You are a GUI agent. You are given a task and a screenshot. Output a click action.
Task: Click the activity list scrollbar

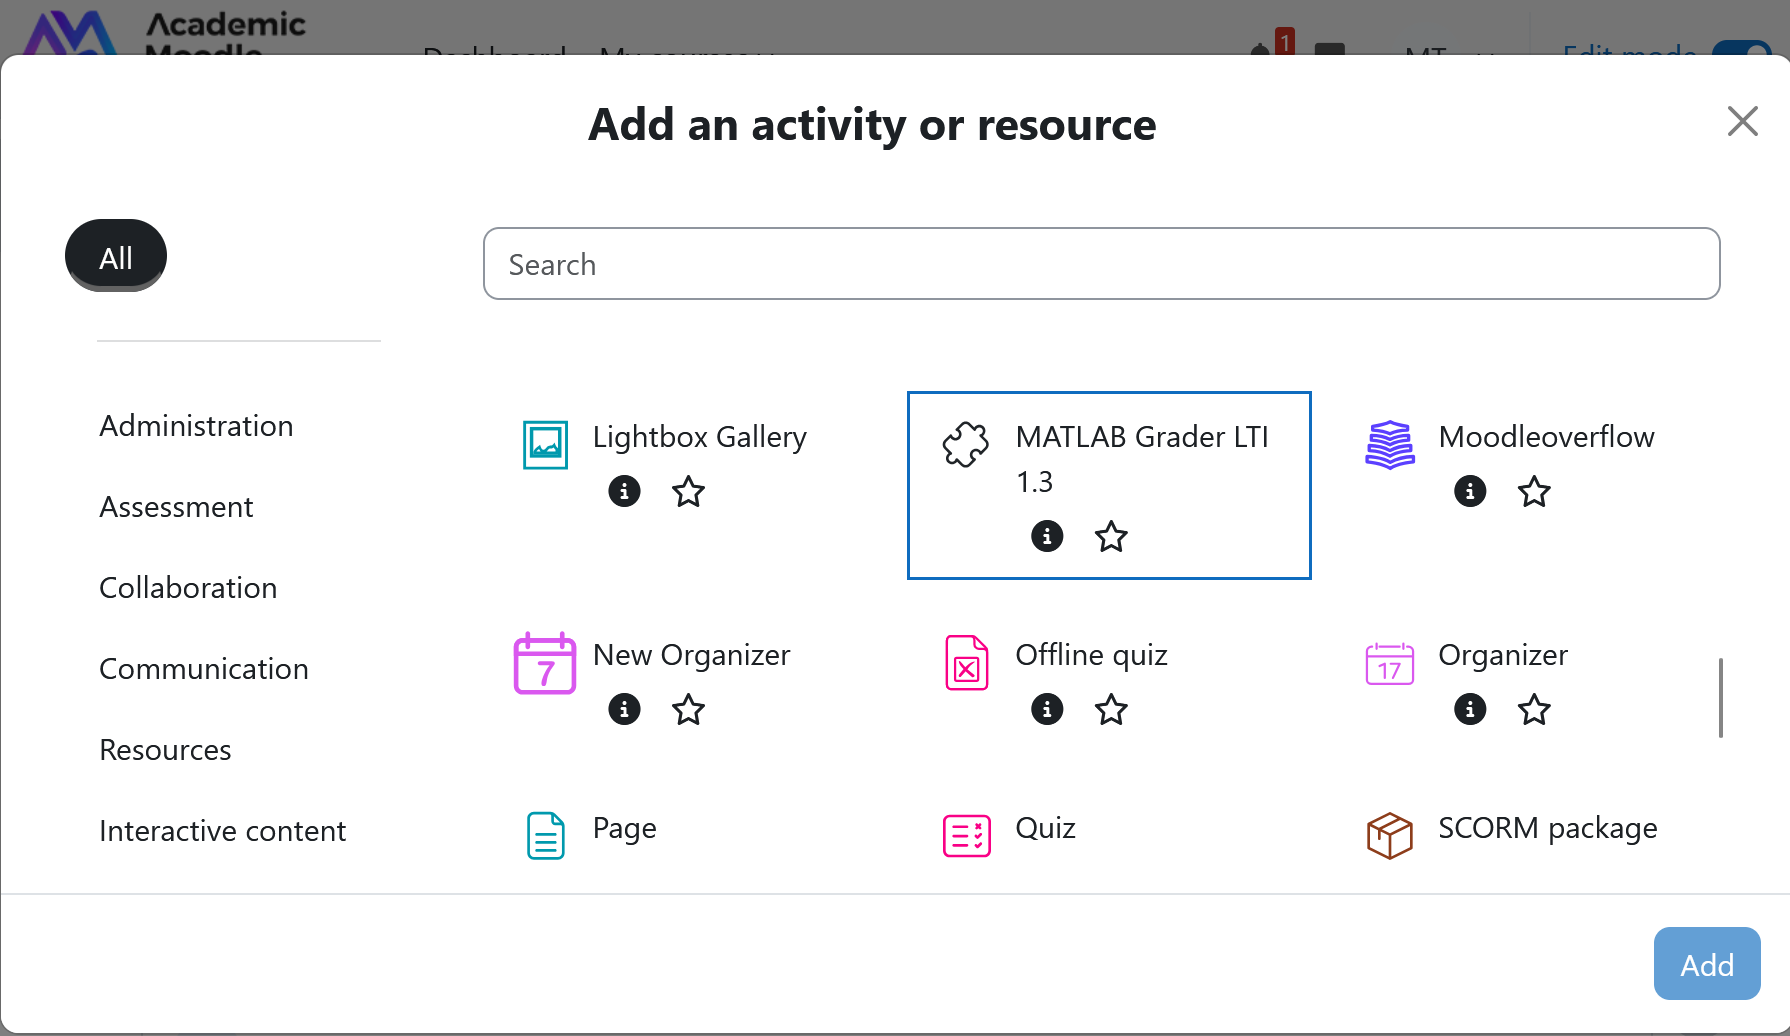point(1720,698)
